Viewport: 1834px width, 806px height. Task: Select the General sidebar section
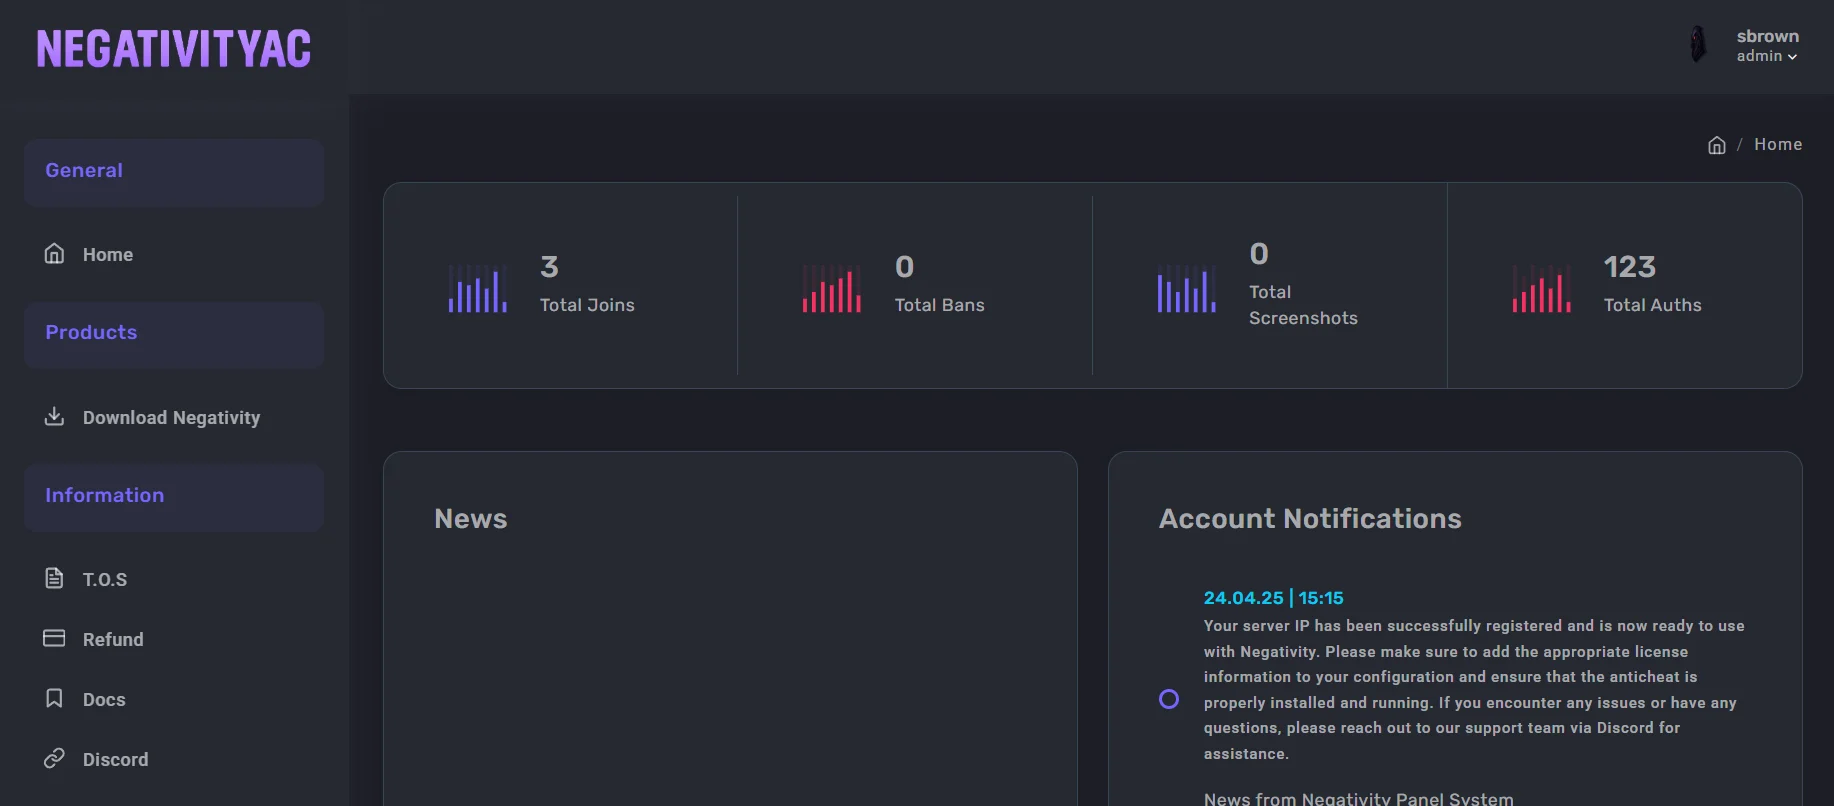[174, 172]
